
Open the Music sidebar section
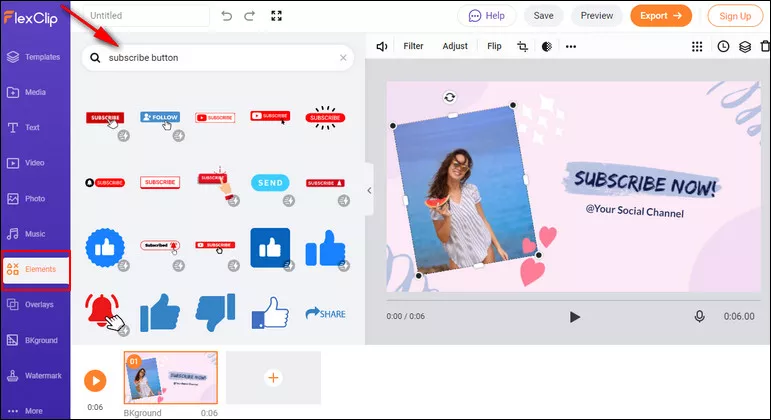[x=26, y=234]
